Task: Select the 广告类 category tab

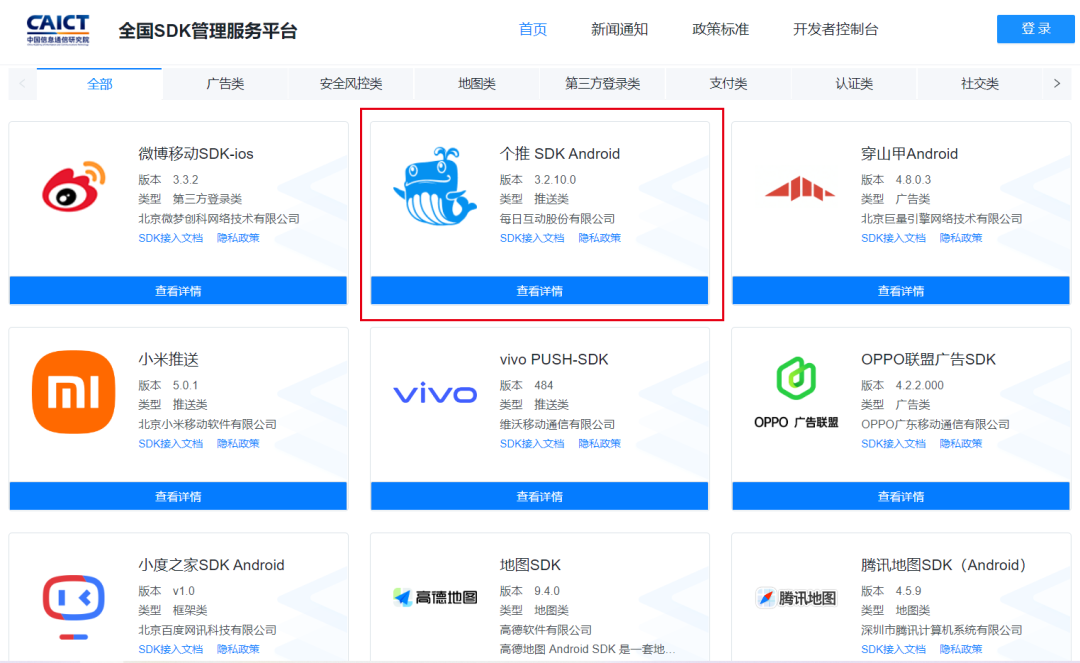Action: click(x=225, y=84)
